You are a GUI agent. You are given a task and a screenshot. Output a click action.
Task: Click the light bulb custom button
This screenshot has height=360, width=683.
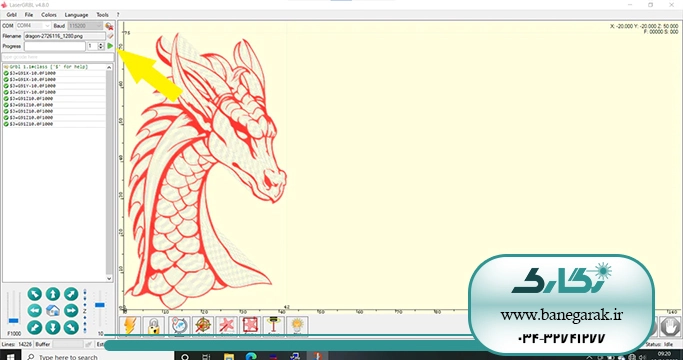coord(297,326)
